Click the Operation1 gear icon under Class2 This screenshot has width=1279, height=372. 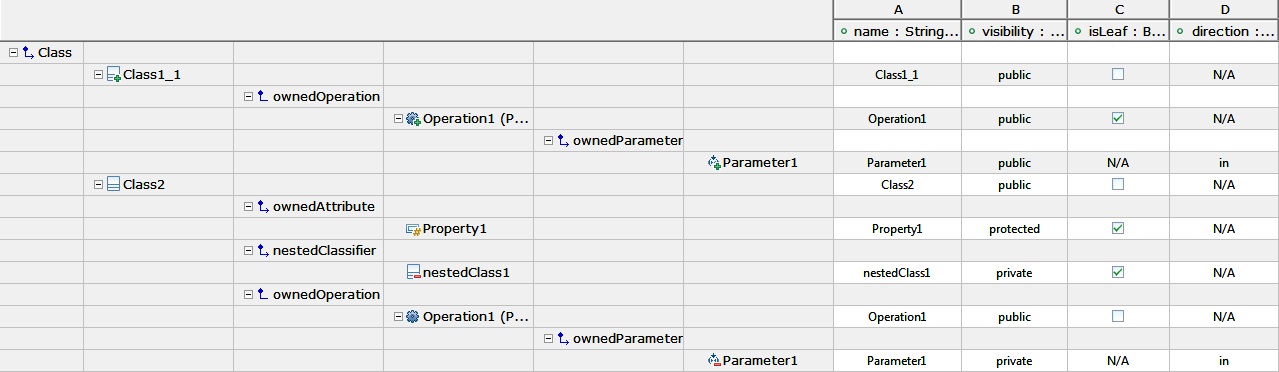pos(413,317)
